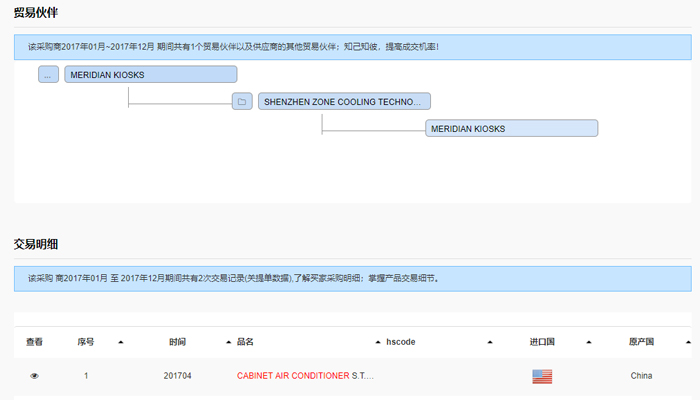Click the 品名 column header text
Image resolution: width=700 pixels, height=400 pixels.
tap(246, 342)
